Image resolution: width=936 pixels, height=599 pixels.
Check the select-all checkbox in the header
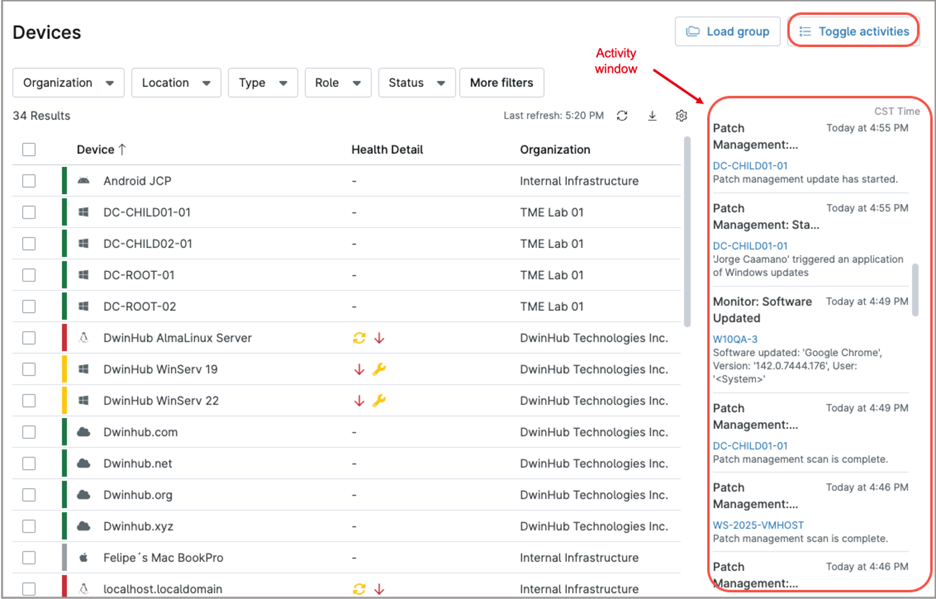29,150
